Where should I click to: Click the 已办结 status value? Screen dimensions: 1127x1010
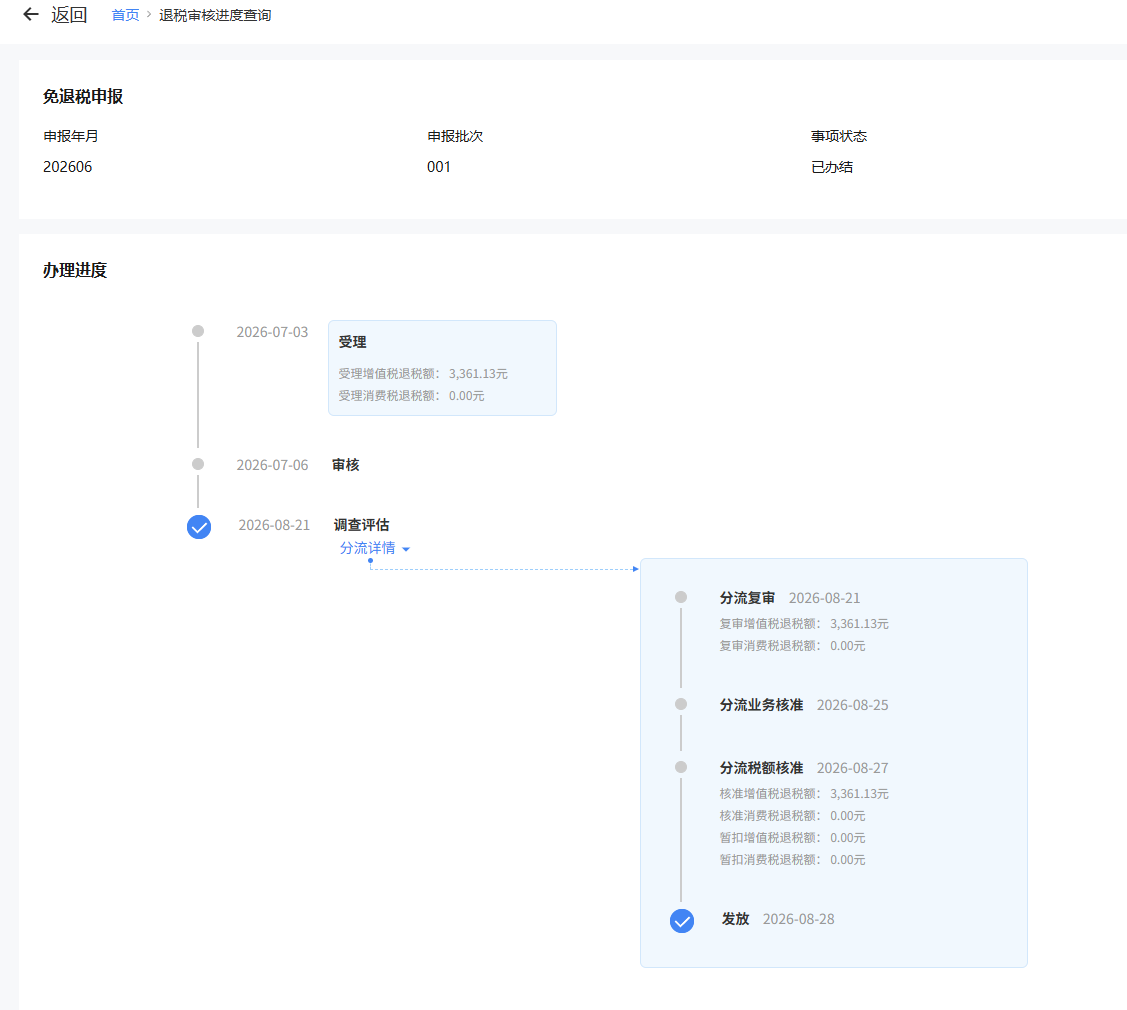(832, 167)
